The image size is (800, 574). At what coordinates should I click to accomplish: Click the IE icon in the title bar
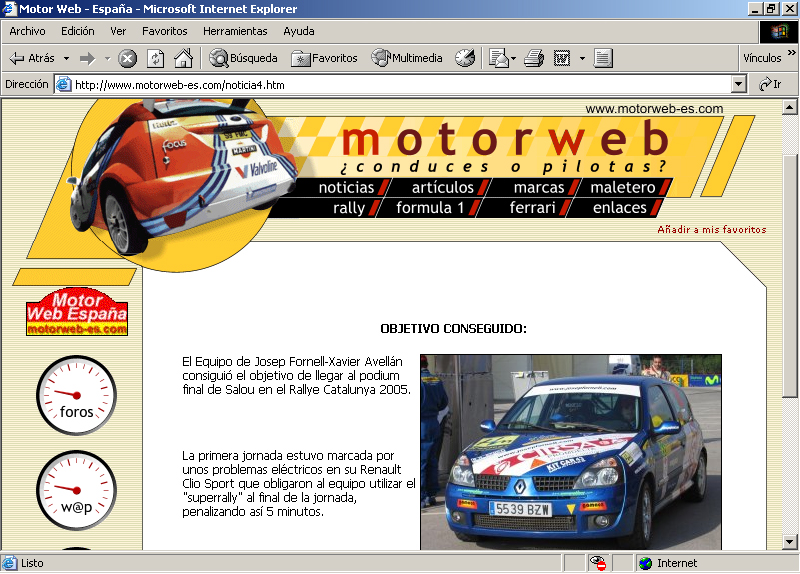pyautogui.click(x=9, y=9)
